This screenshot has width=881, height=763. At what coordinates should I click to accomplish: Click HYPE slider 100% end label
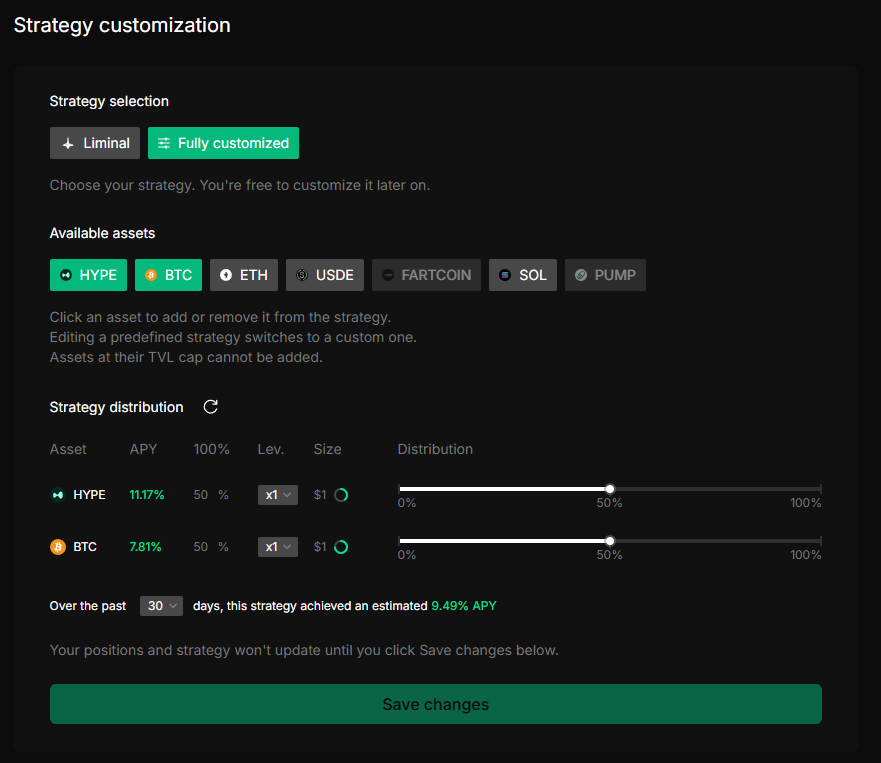[x=806, y=503]
